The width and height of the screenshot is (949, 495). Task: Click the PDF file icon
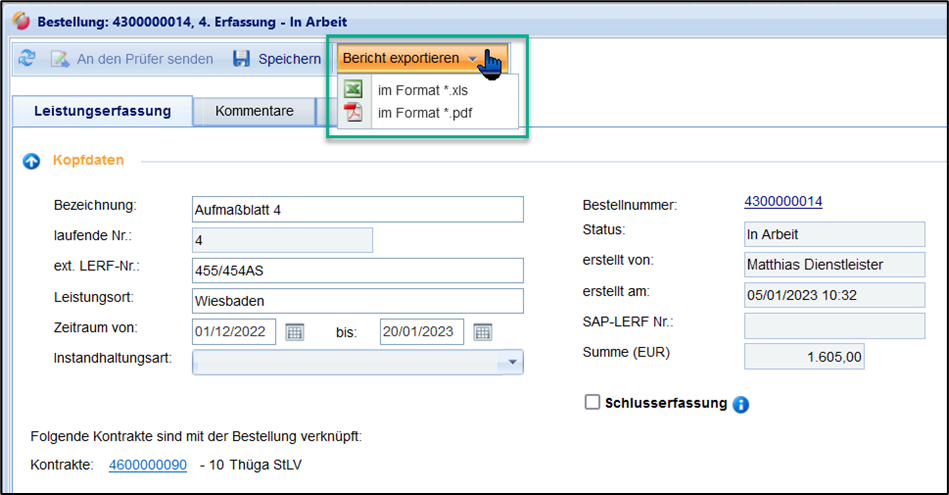353,112
